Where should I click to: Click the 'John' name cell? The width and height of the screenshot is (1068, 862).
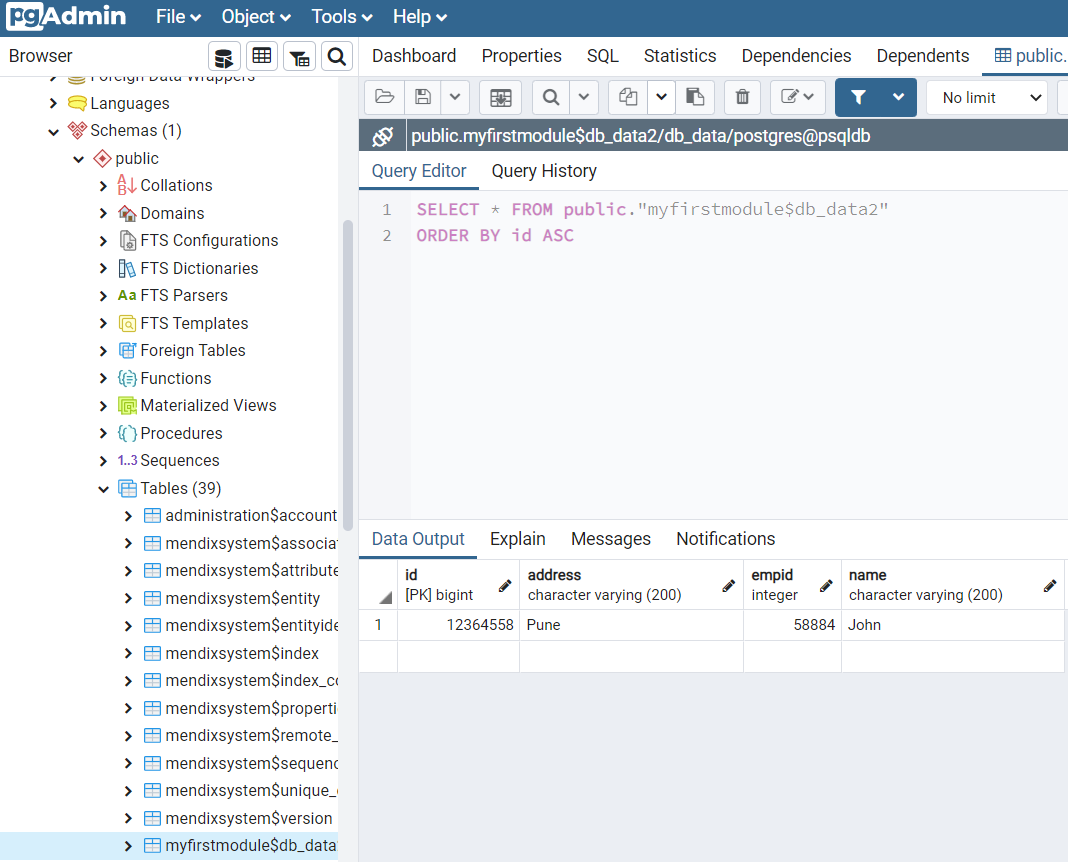[953, 625]
